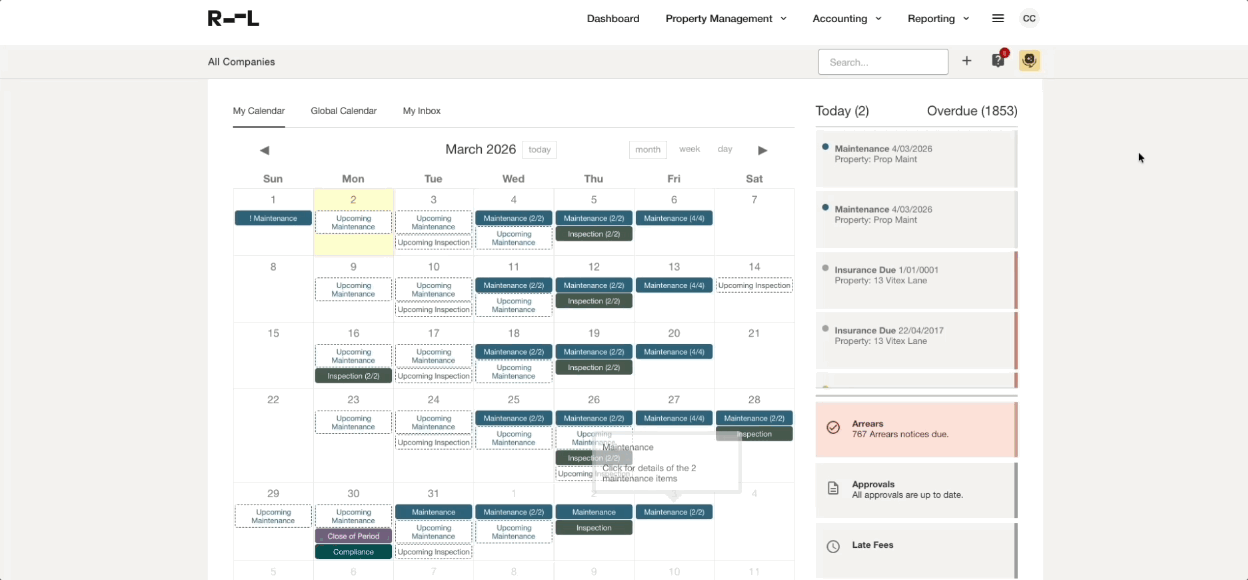Advance to next month with right arrow
This screenshot has height=580, width=1248.
(762, 150)
